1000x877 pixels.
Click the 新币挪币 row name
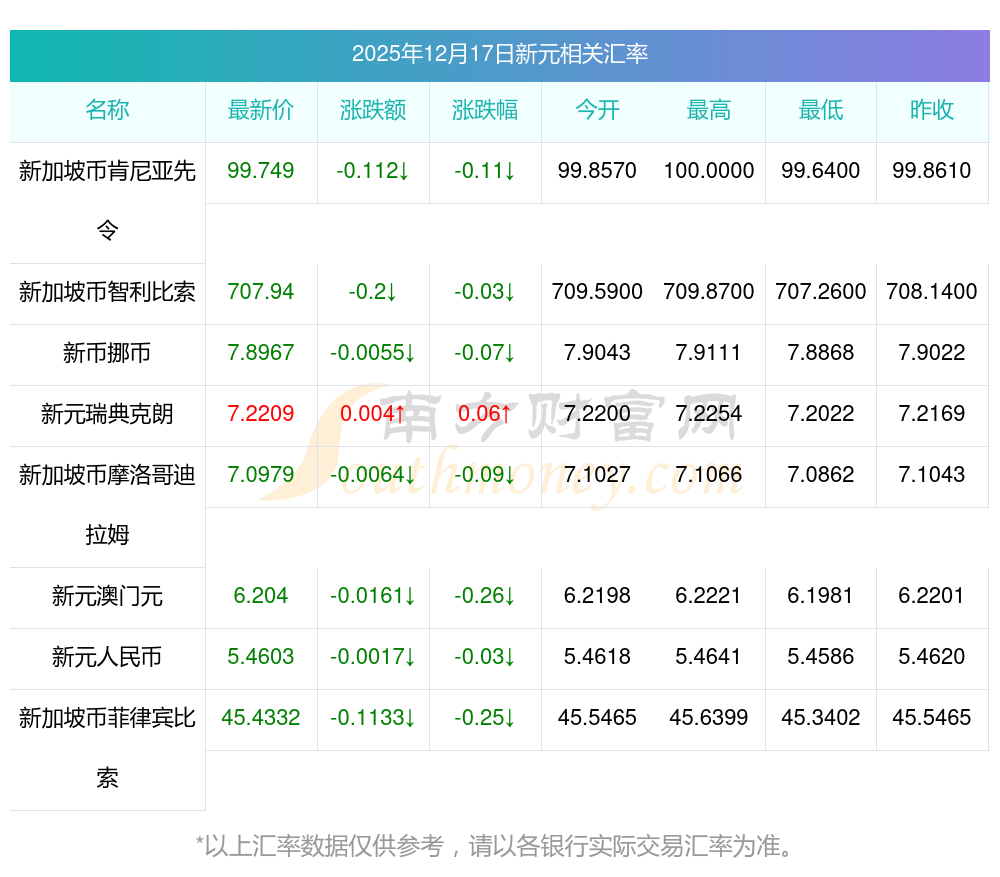107,353
